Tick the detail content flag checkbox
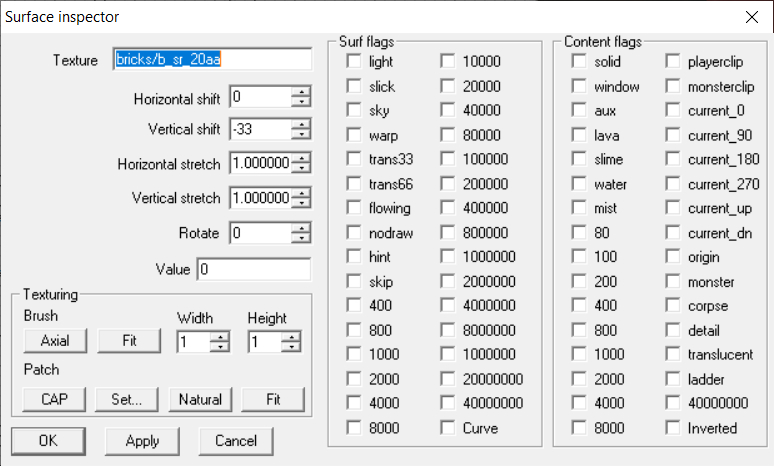 click(673, 330)
